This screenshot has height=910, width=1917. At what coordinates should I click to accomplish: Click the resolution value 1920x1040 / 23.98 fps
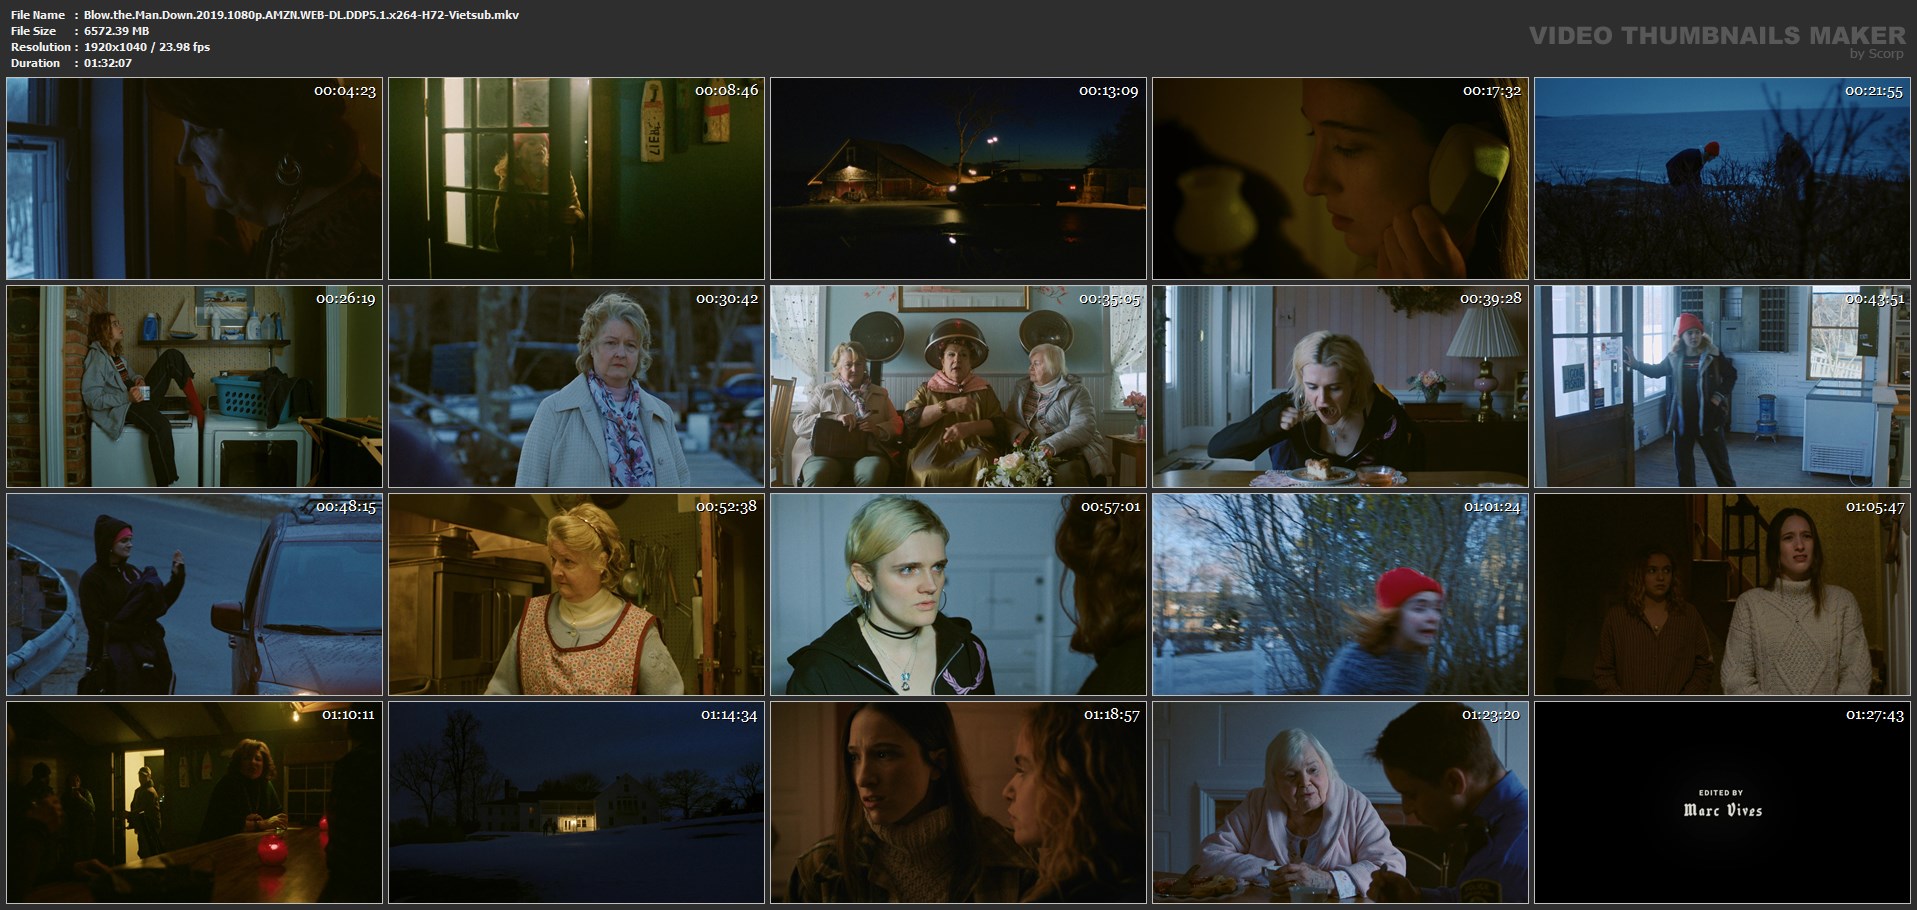point(147,47)
